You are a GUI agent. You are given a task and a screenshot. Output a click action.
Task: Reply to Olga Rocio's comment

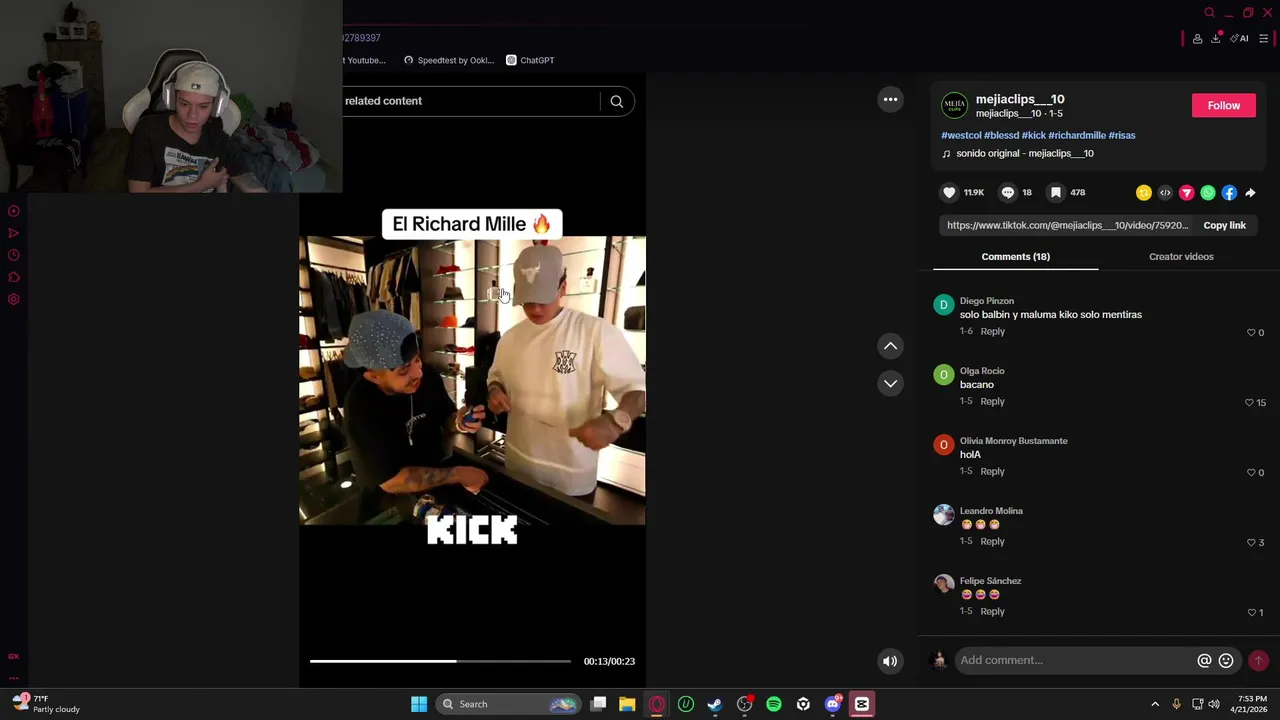pyautogui.click(x=992, y=401)
